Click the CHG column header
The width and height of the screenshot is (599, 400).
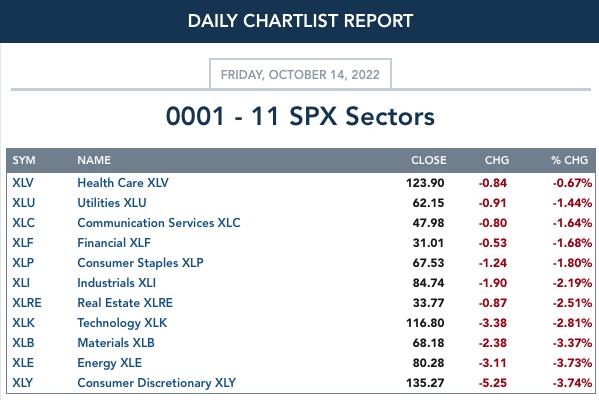click(x=497, y=160)
